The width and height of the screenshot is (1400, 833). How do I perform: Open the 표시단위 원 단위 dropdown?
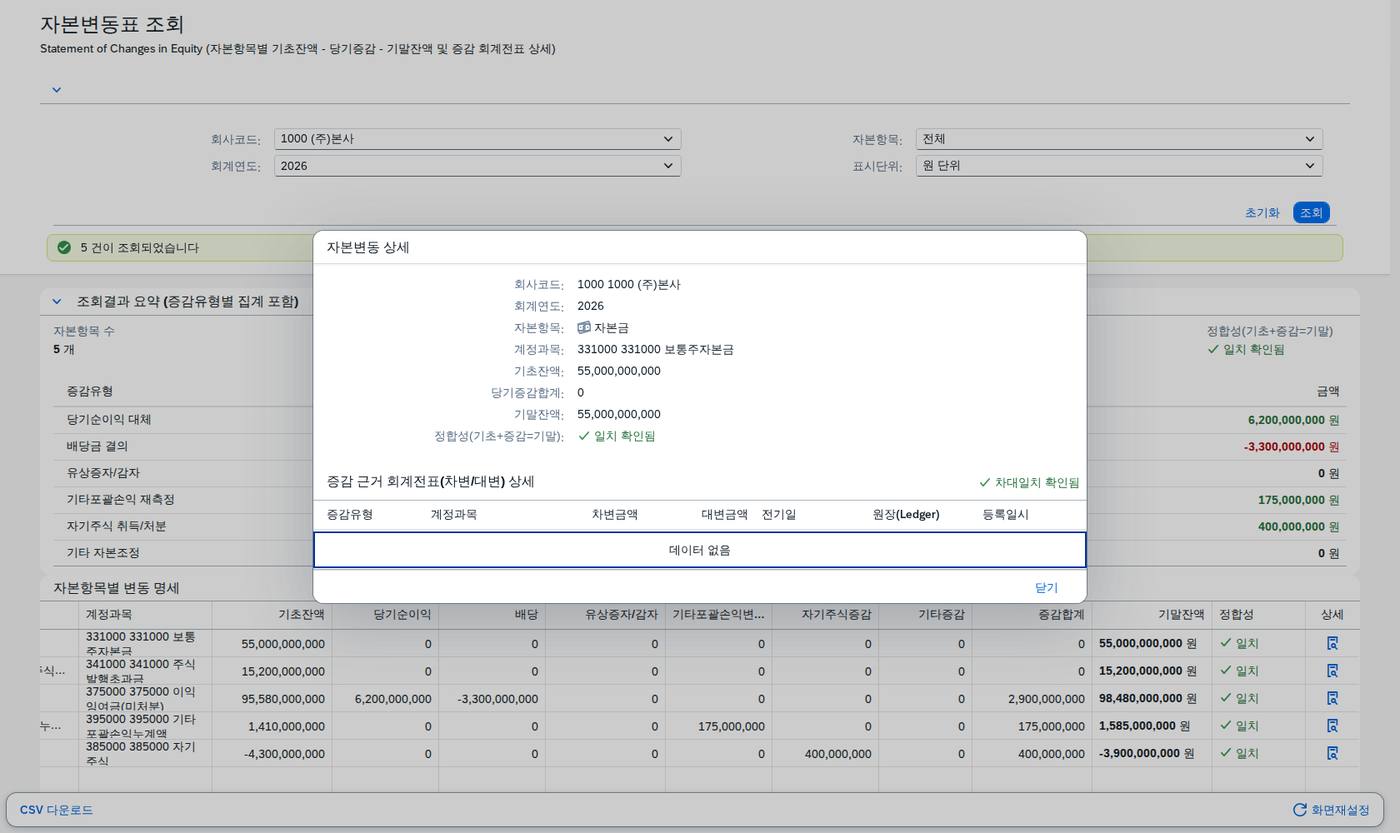(1119, 166)
